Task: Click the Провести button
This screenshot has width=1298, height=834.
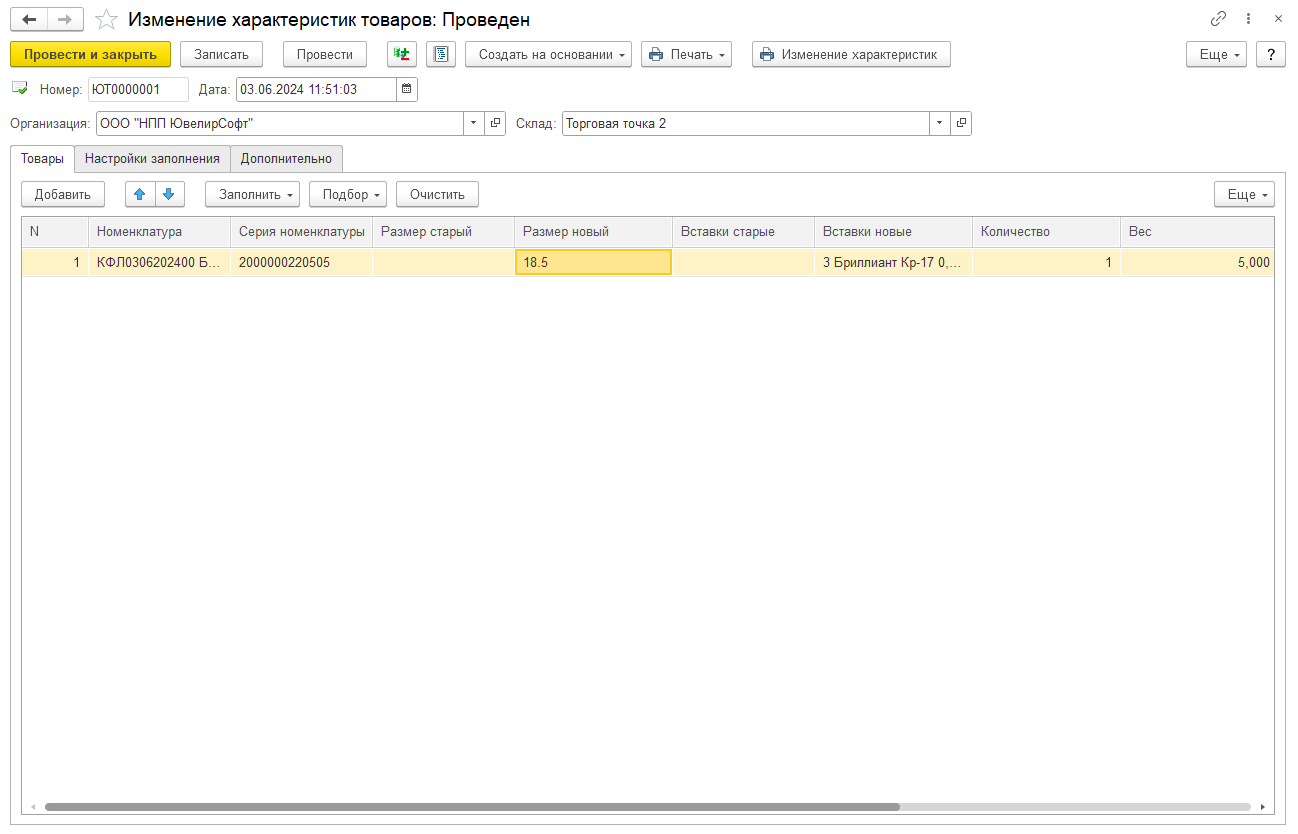Action: click(325, 54)
